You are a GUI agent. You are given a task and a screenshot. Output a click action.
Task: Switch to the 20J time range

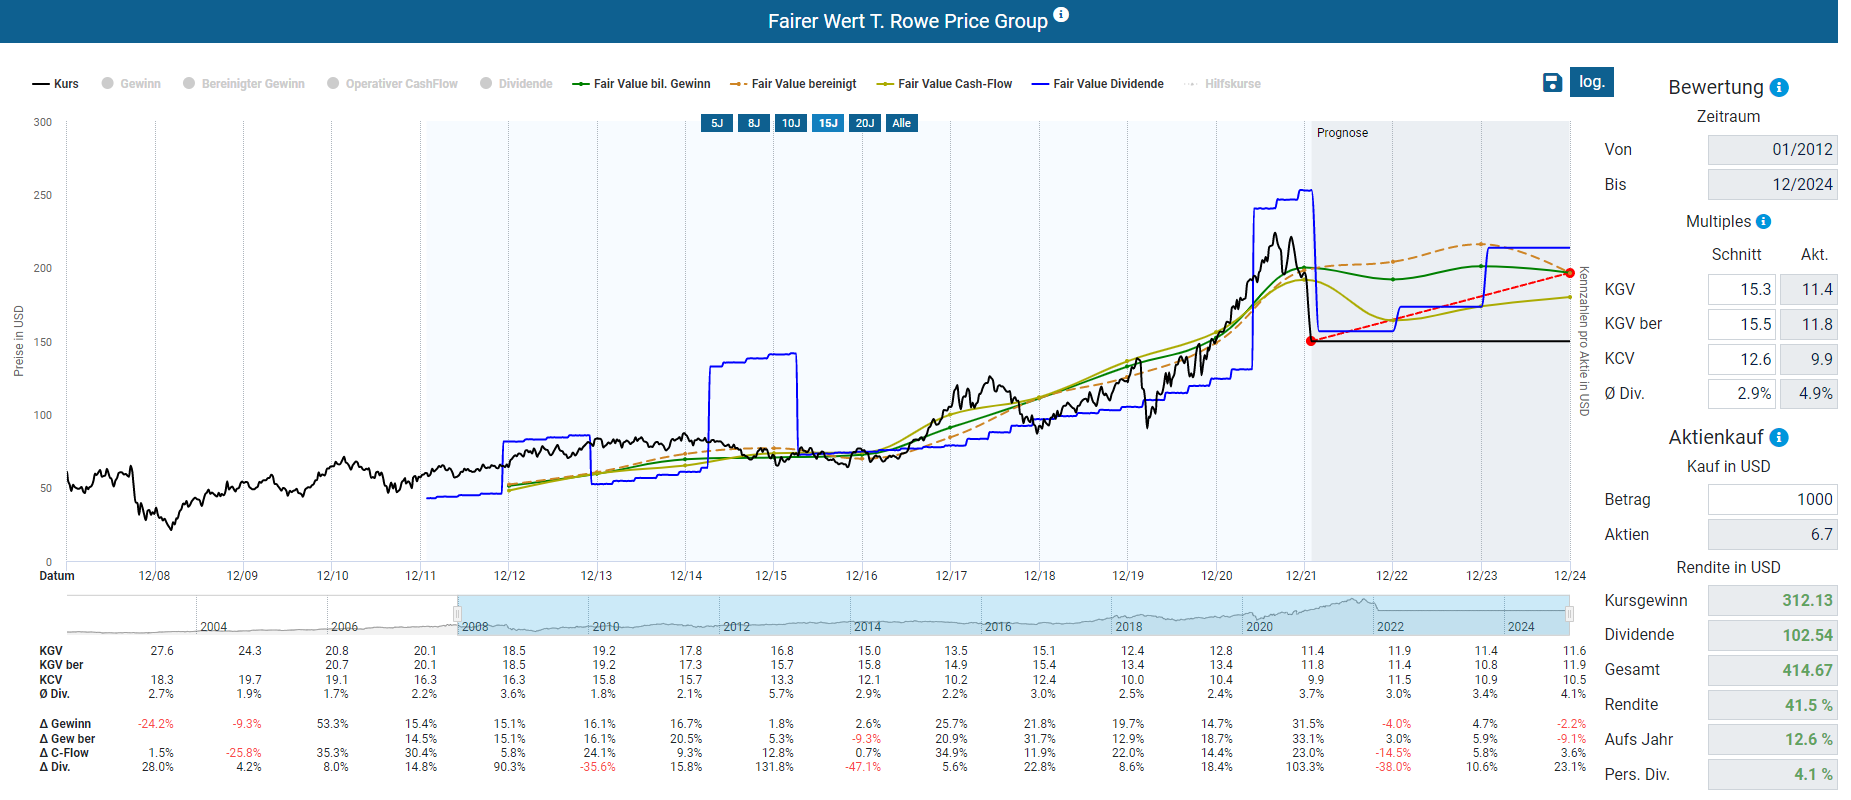pyautogui.click(x=865, y=123)
